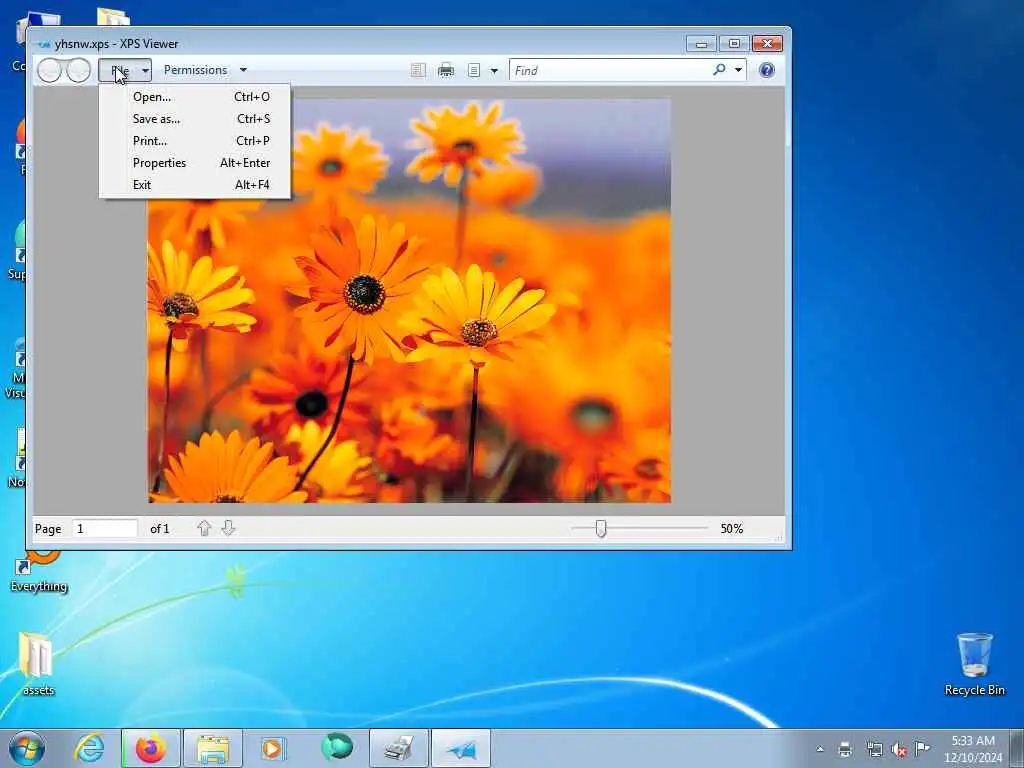The image size is (1024, 768).
Task: Launch Firefox from the taskbar
Action: (150, 748)
